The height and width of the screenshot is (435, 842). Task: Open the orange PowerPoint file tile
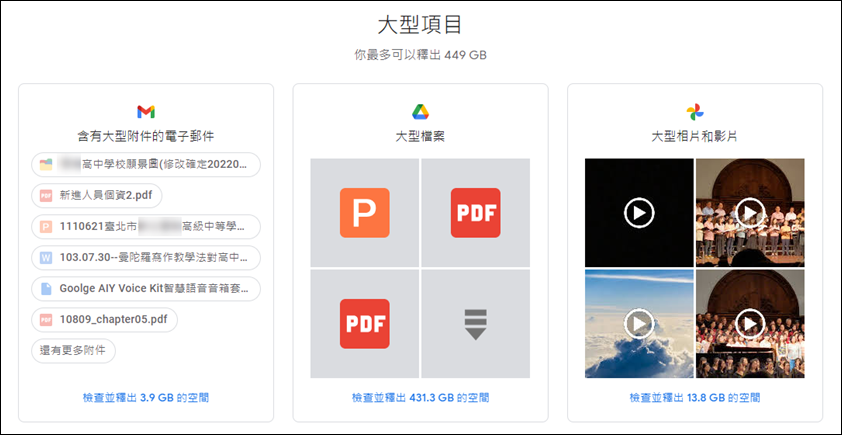[x=365, y=213]
